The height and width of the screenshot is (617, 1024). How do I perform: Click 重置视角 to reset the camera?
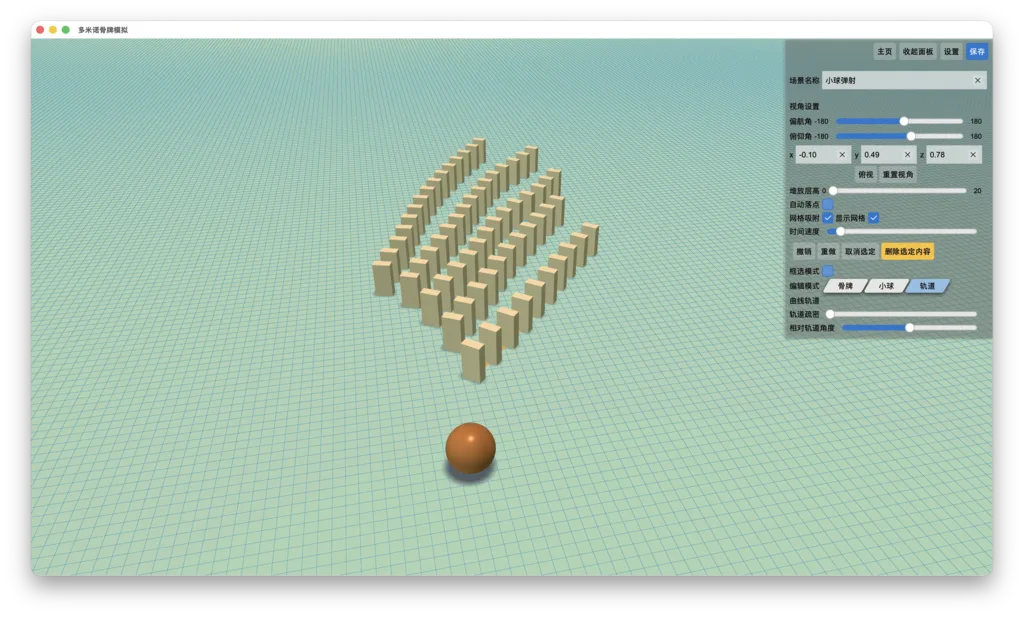(x=898, y=174)
